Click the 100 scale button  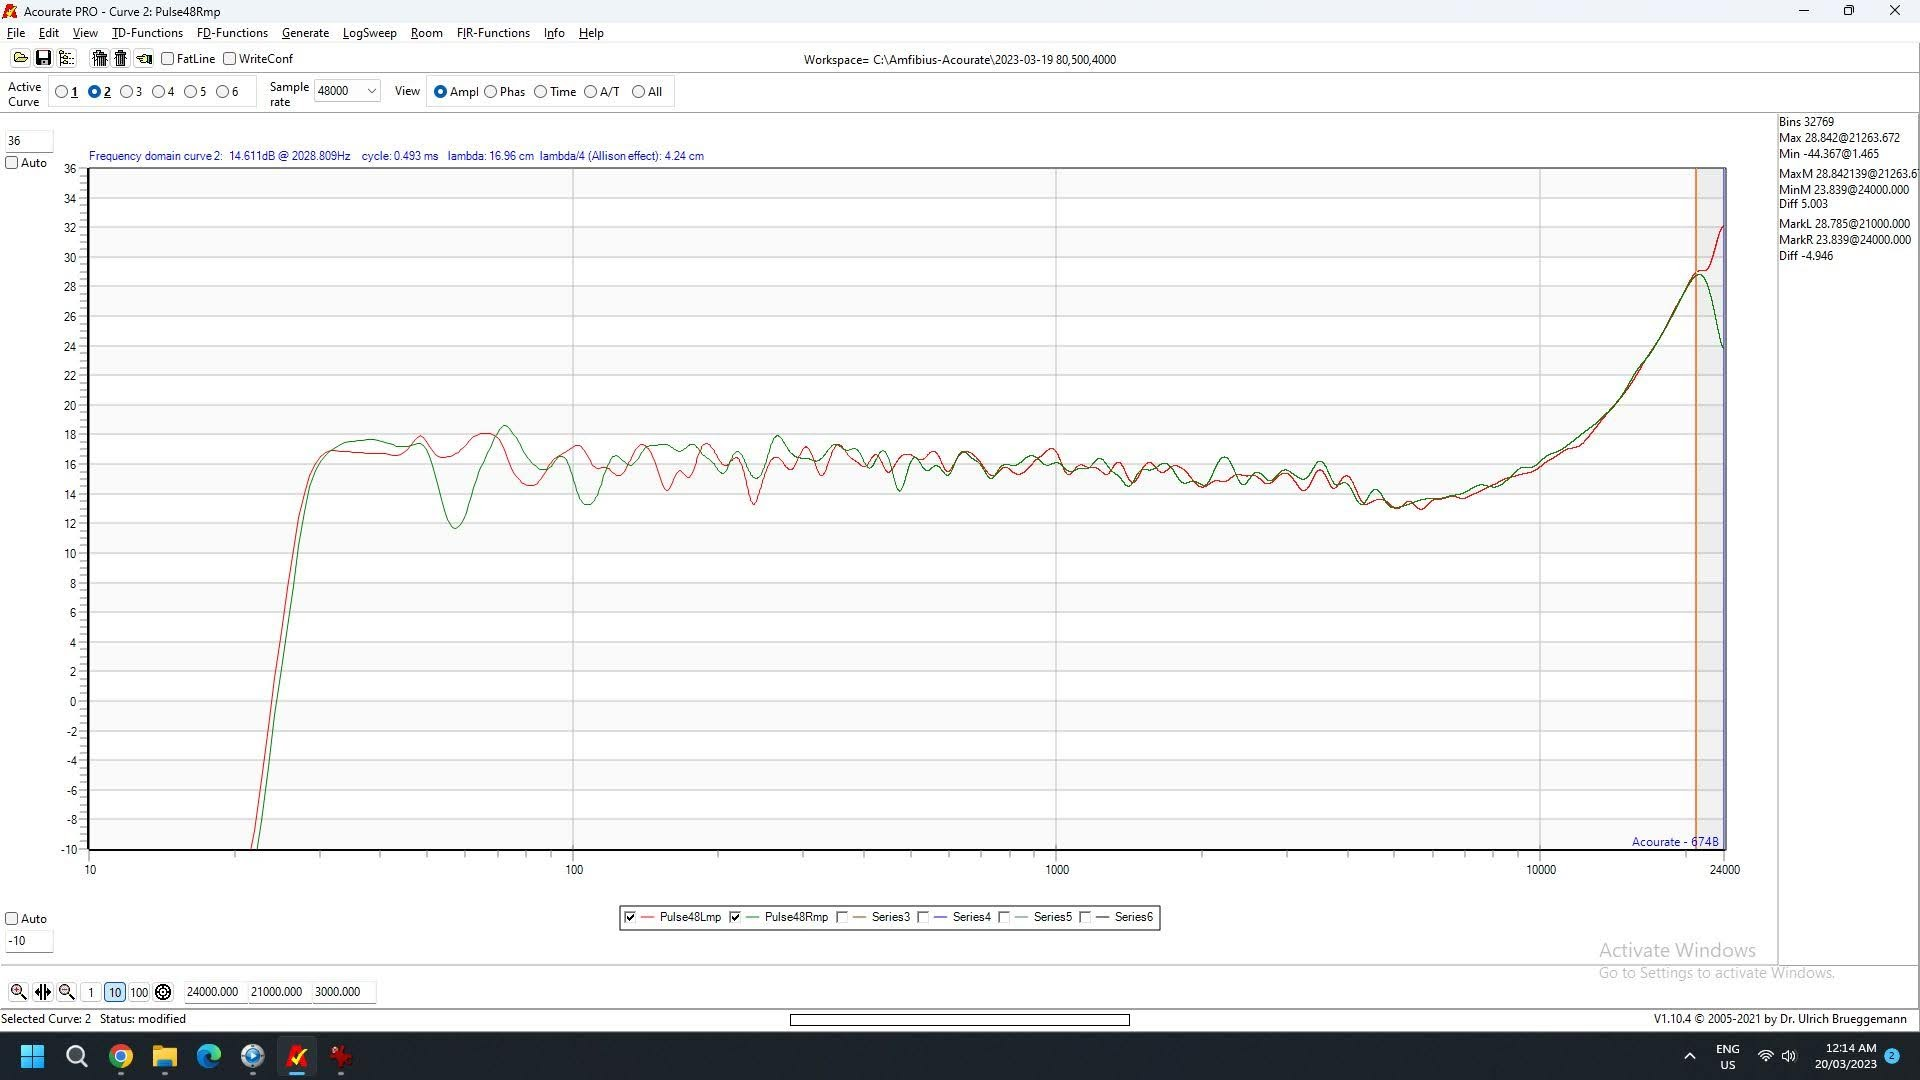click(x=139, y=992)
